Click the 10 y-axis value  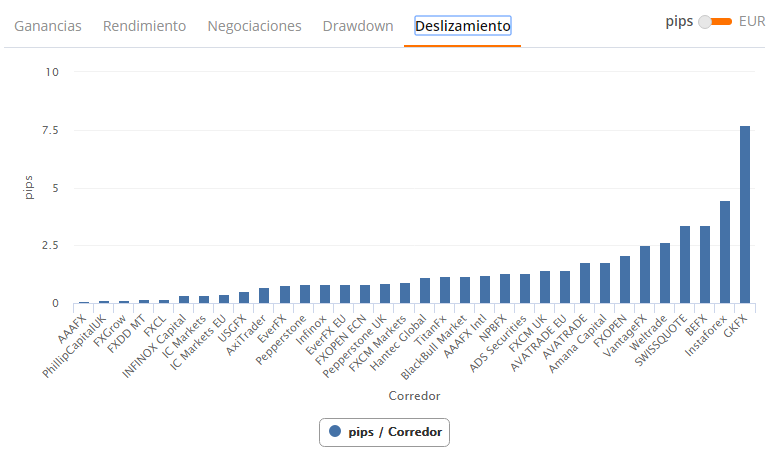click(x=52, y=72)
